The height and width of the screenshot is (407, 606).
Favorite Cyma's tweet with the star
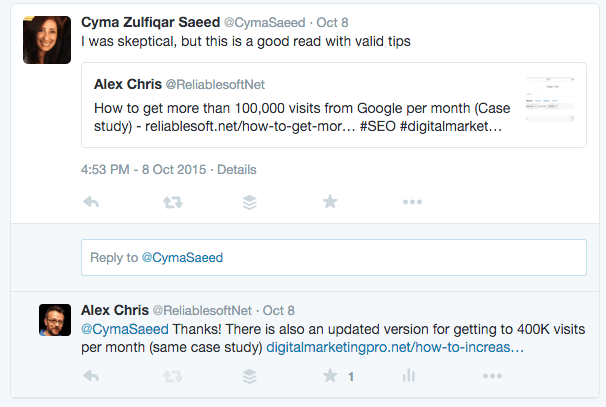330,201
